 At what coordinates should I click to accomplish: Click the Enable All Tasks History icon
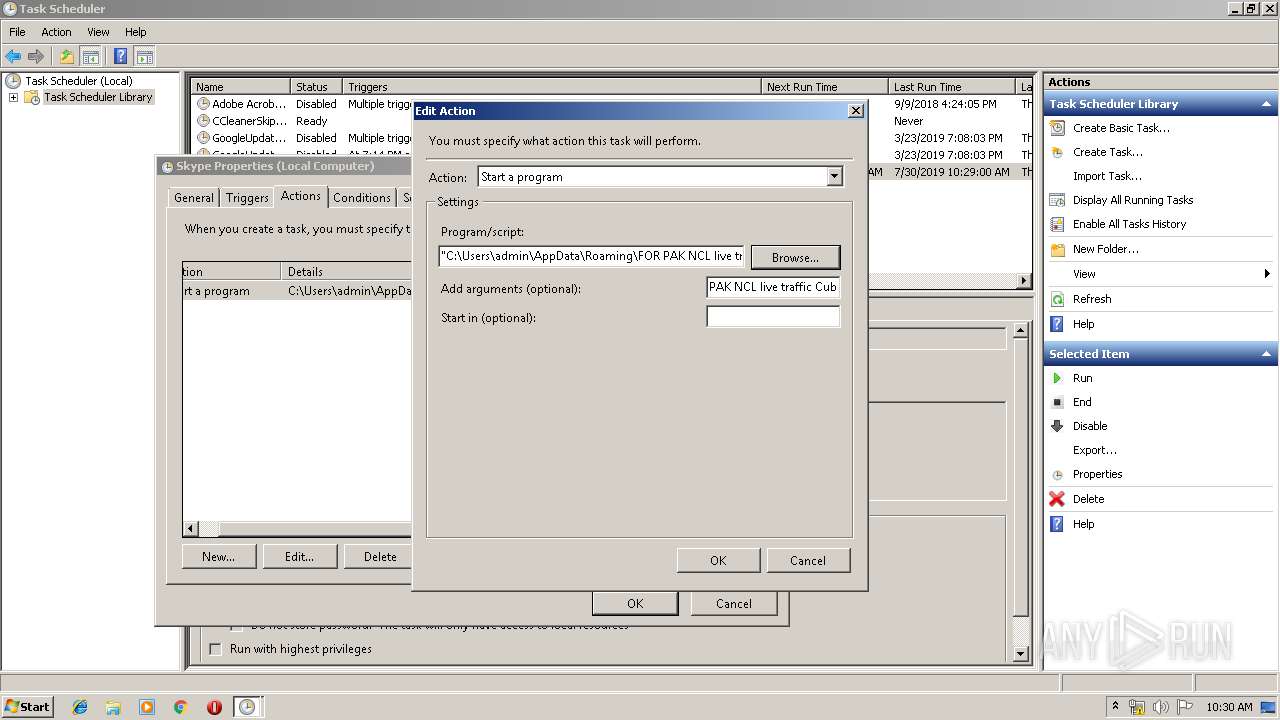click(1057, 224)
